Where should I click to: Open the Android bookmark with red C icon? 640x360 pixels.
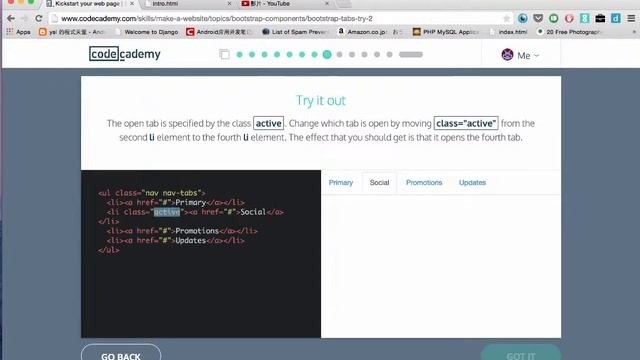point(219,32)
